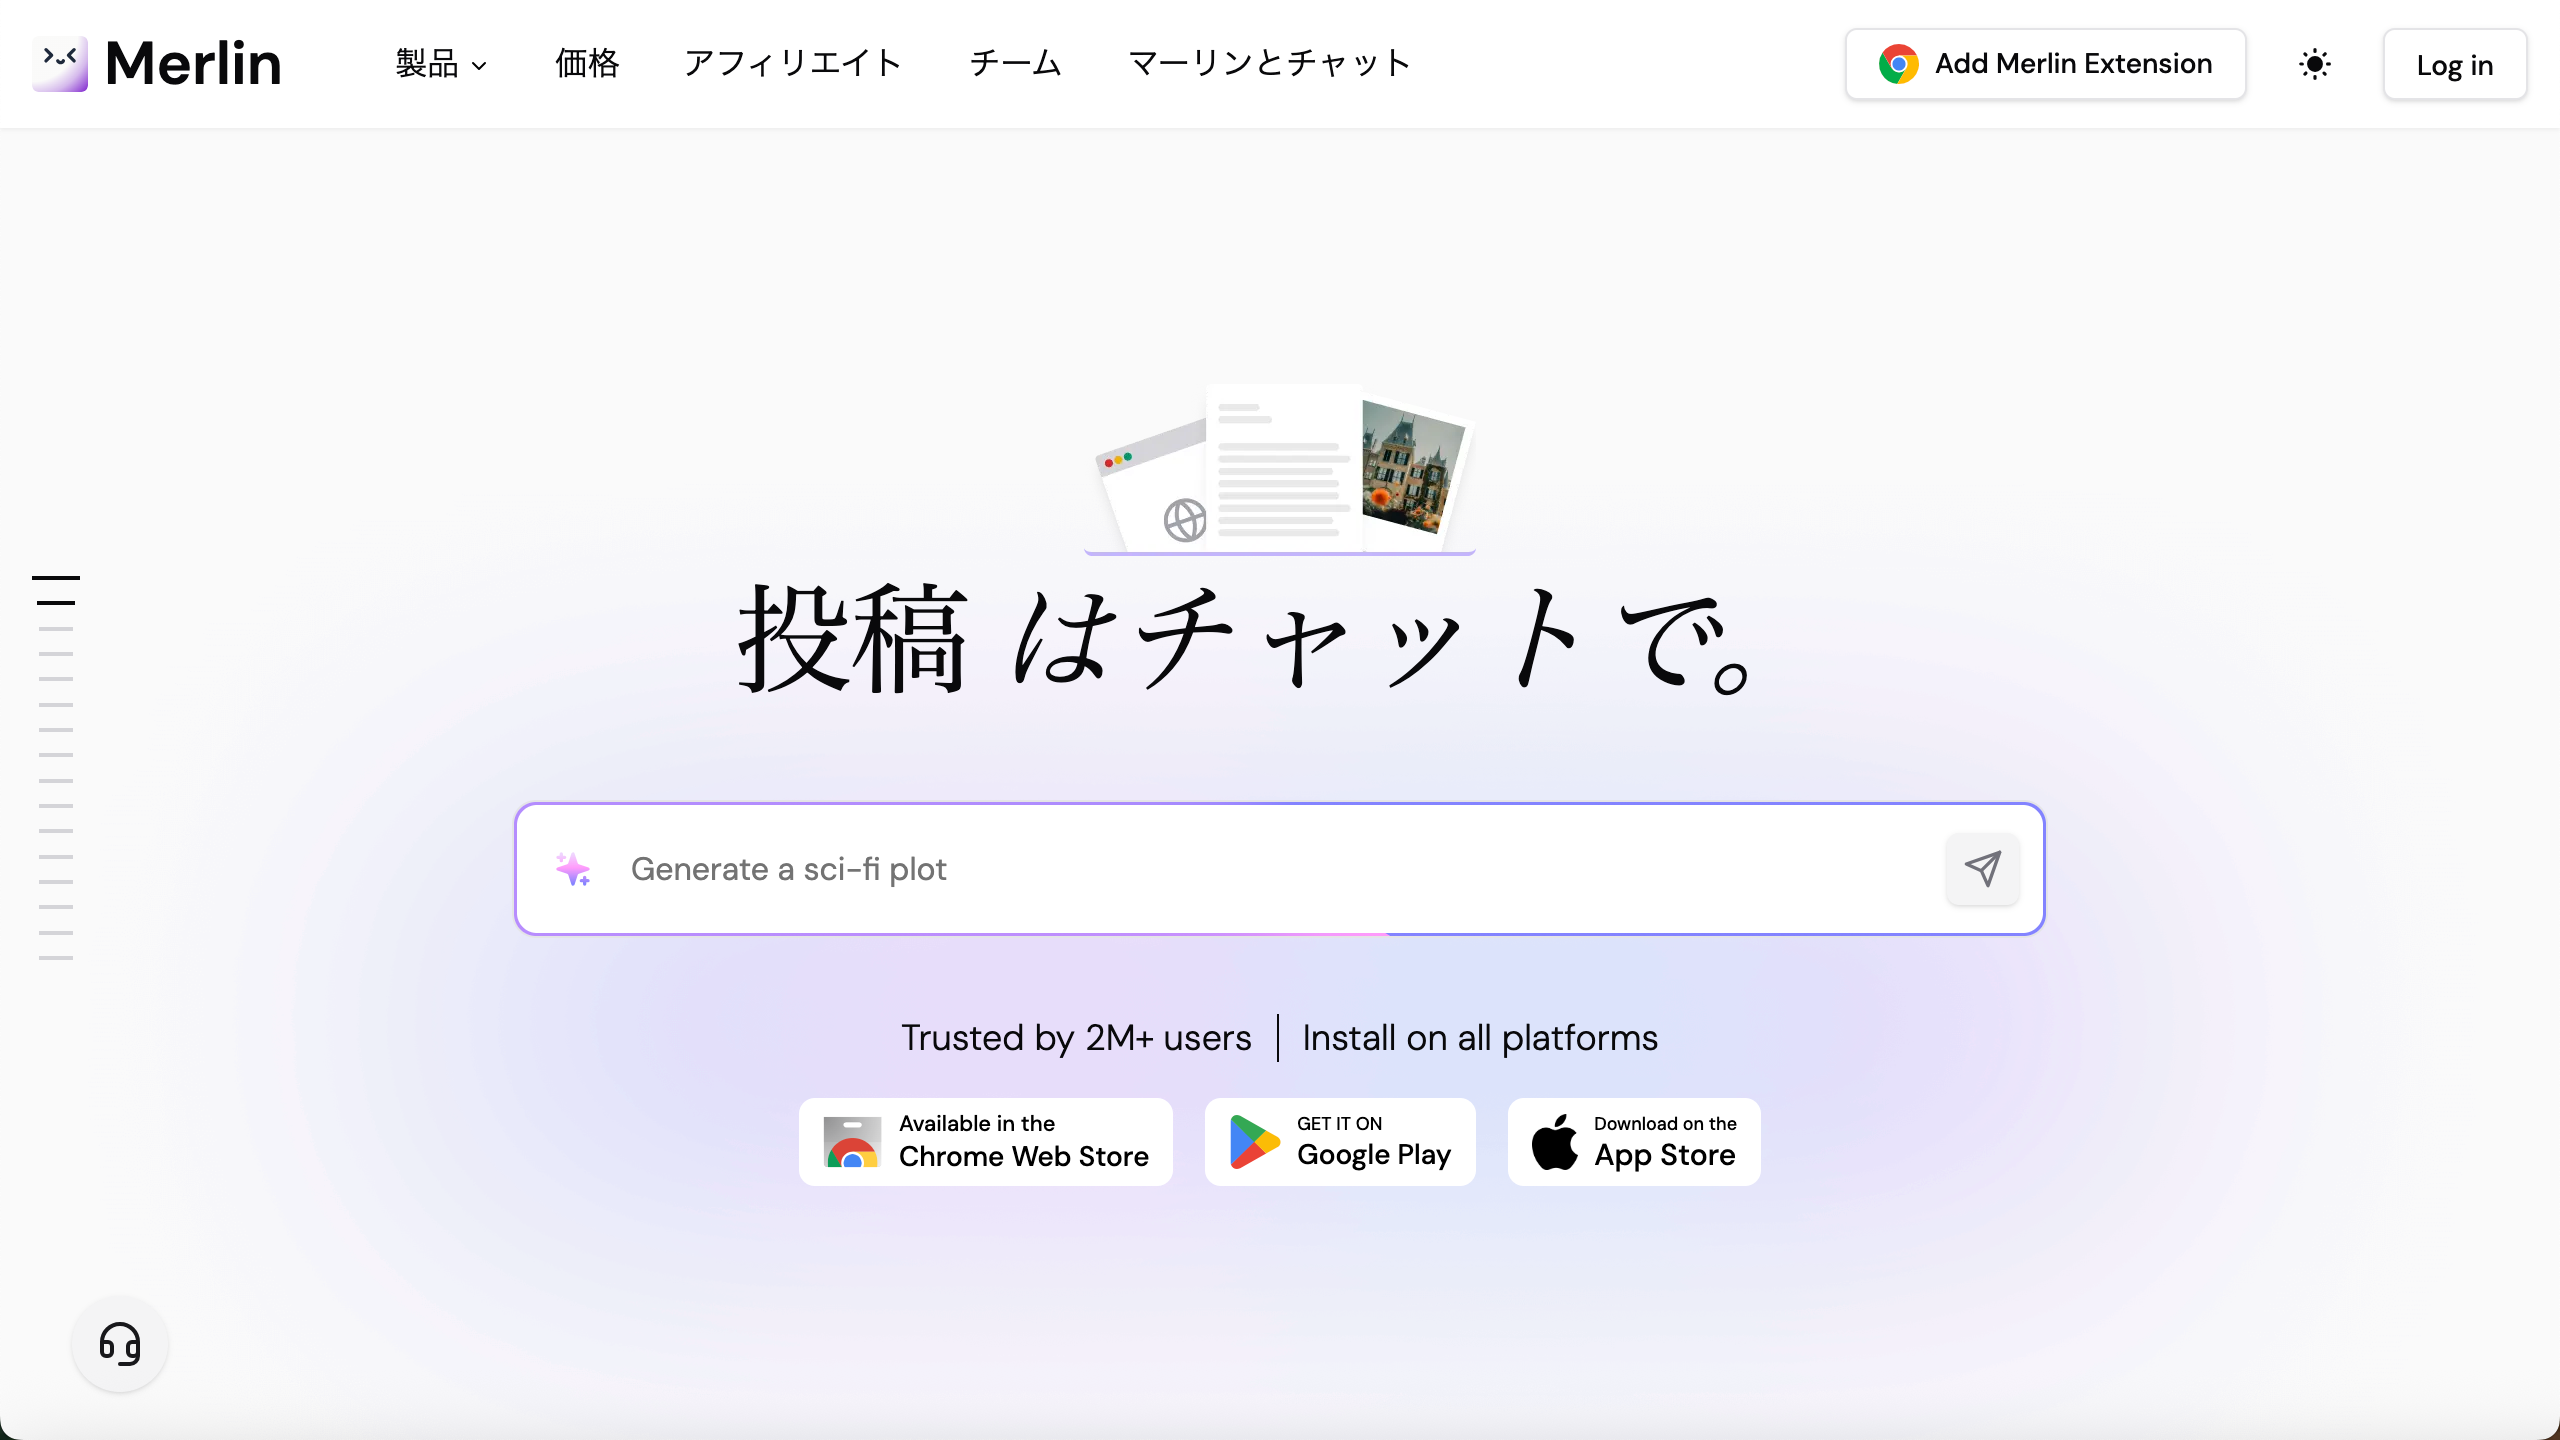Click the Chrome Web Store badge icon
This screenshot has height=1440, width=2560.
(852, 1142)
